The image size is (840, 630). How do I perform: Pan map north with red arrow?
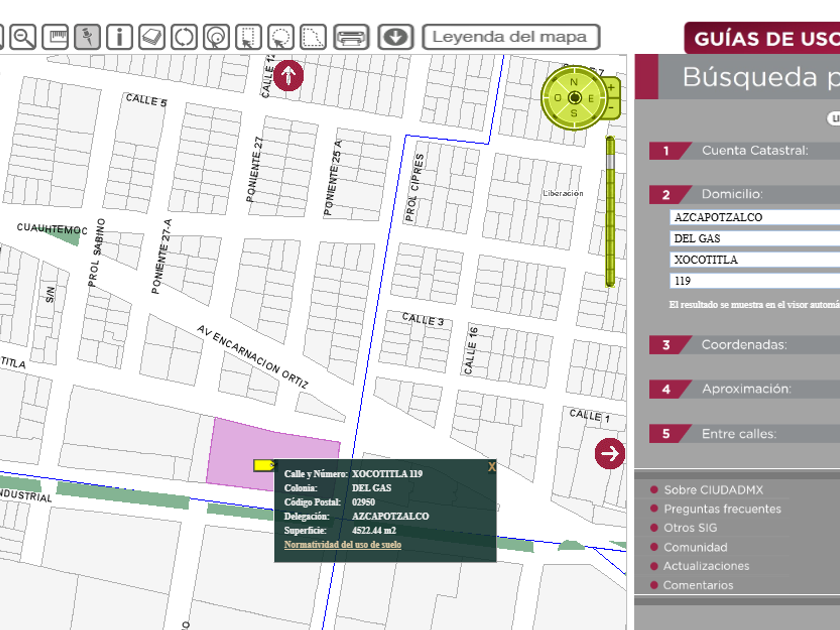(289, 75)
